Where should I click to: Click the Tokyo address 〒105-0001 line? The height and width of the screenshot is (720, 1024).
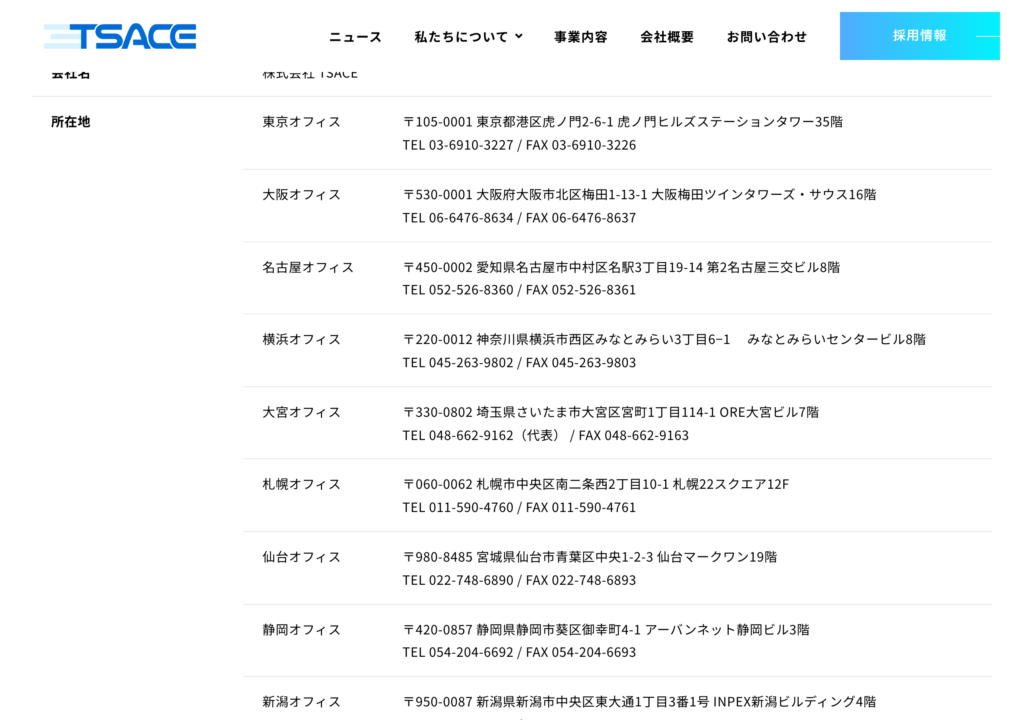(622, 122)
